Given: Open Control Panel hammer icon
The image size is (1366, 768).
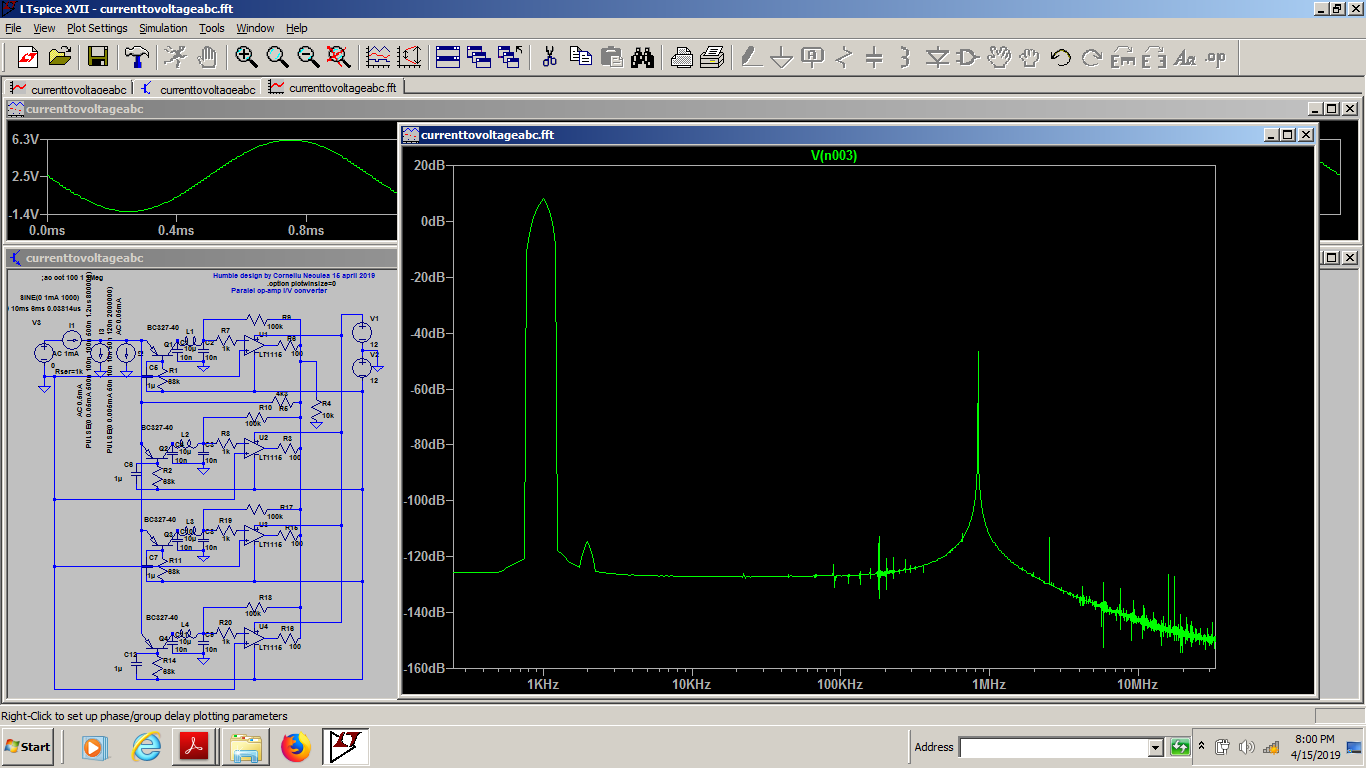Looking at the screenshot, I should pyautogui.click(x=136, y=57).
